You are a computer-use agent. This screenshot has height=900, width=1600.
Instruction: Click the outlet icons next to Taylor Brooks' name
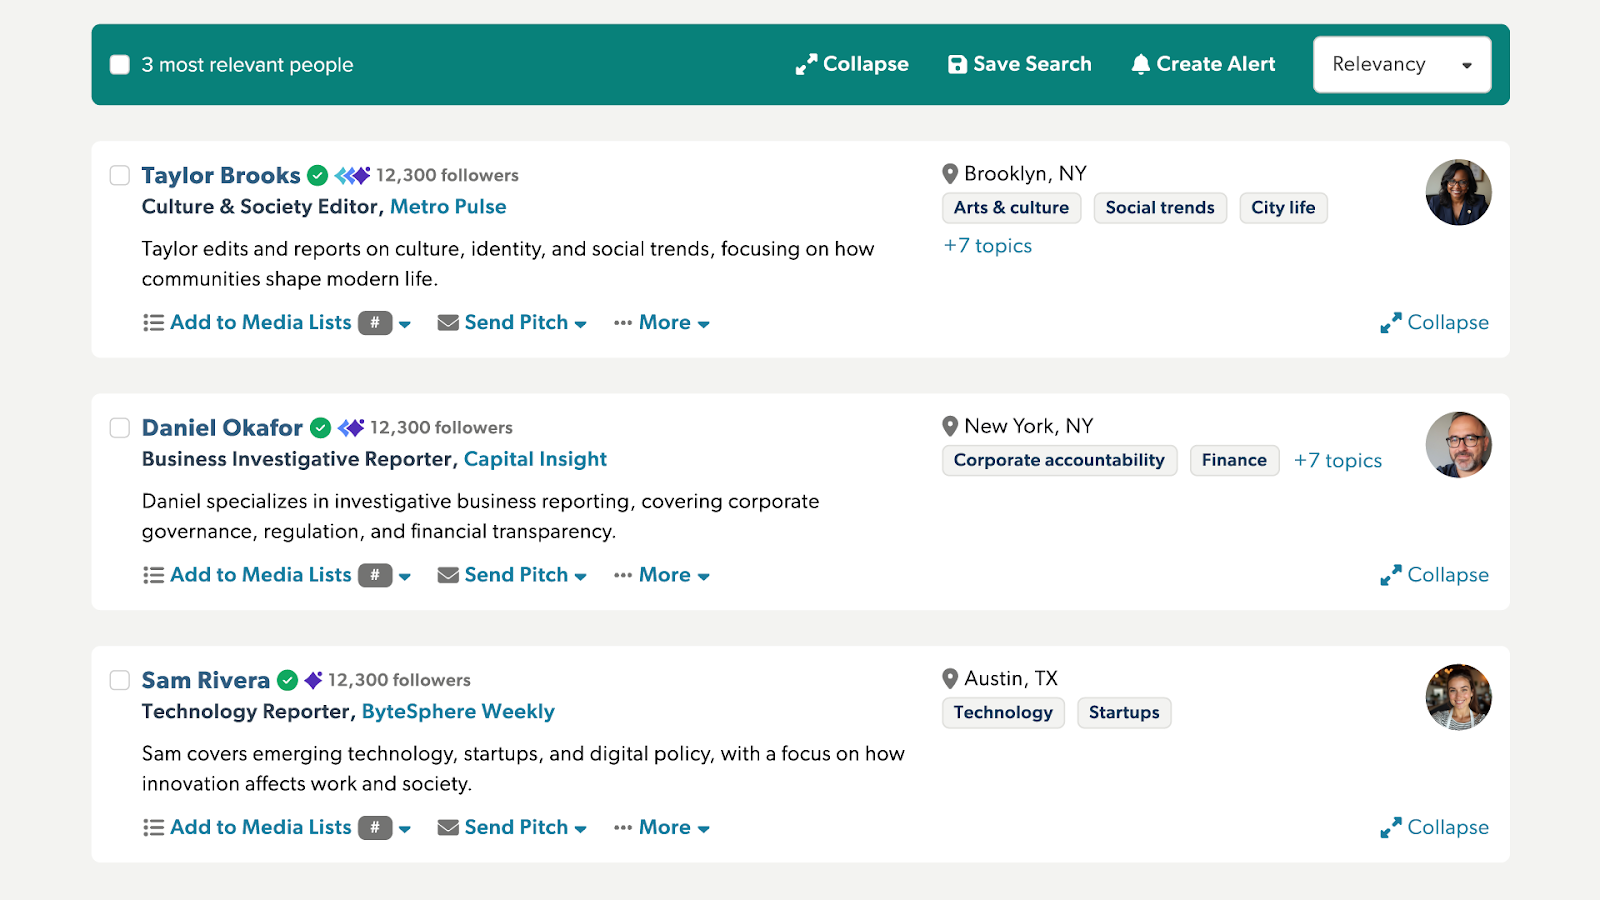[x=350, y=174]
